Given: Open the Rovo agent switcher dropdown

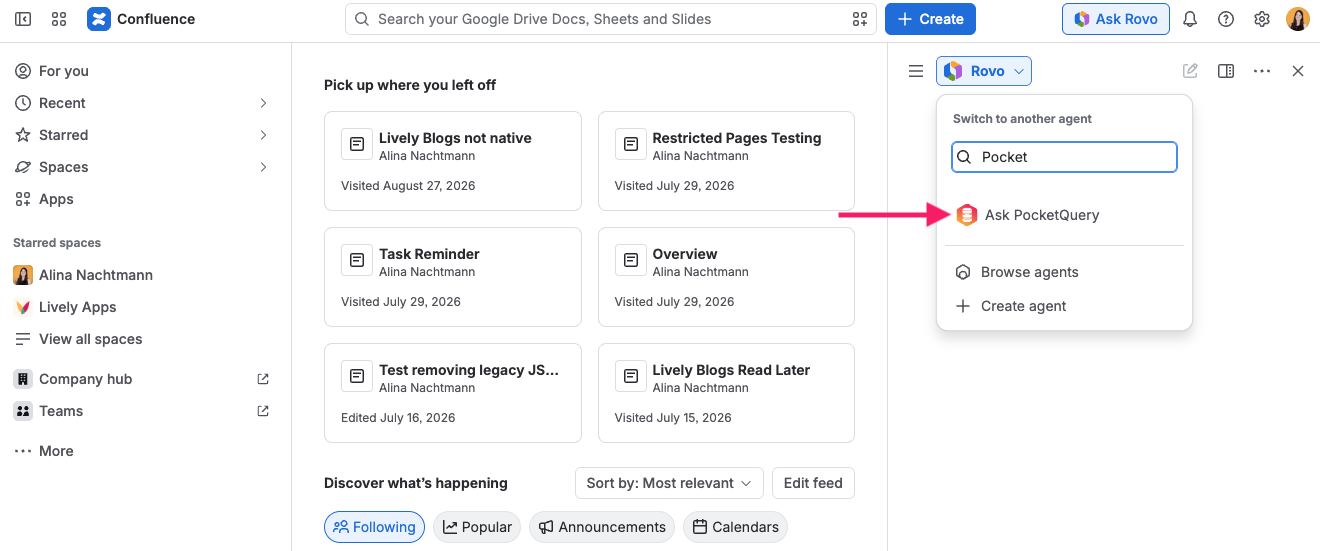Looking at the screenshot, I should (984, 71).
